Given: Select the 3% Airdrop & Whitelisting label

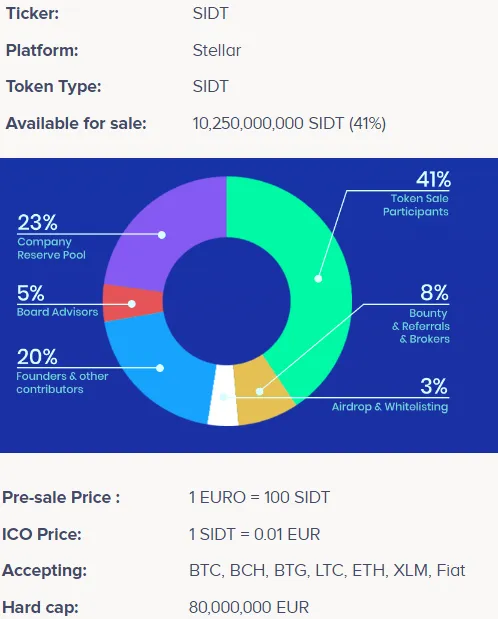Looking at the screenshot, I should click(x=390, y=395).
